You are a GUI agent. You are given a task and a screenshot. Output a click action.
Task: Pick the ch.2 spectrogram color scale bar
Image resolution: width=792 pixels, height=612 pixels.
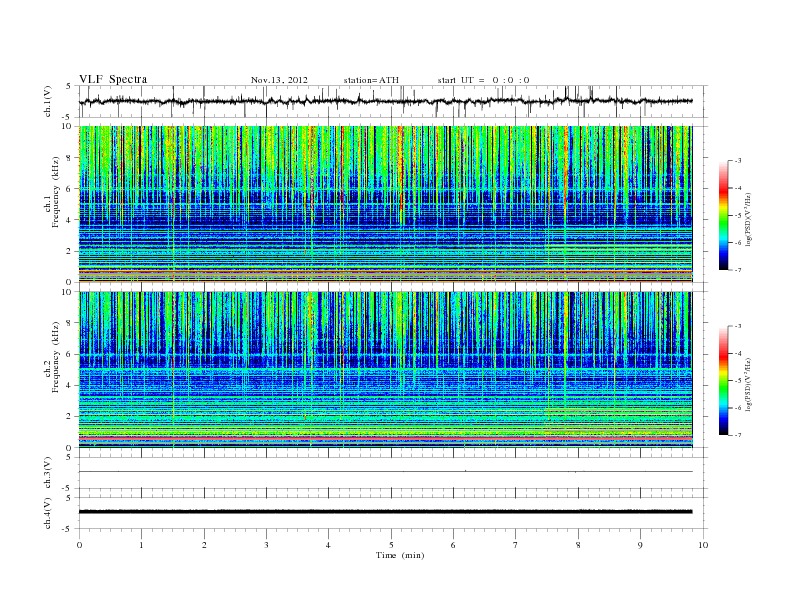(x=724, y=381)
